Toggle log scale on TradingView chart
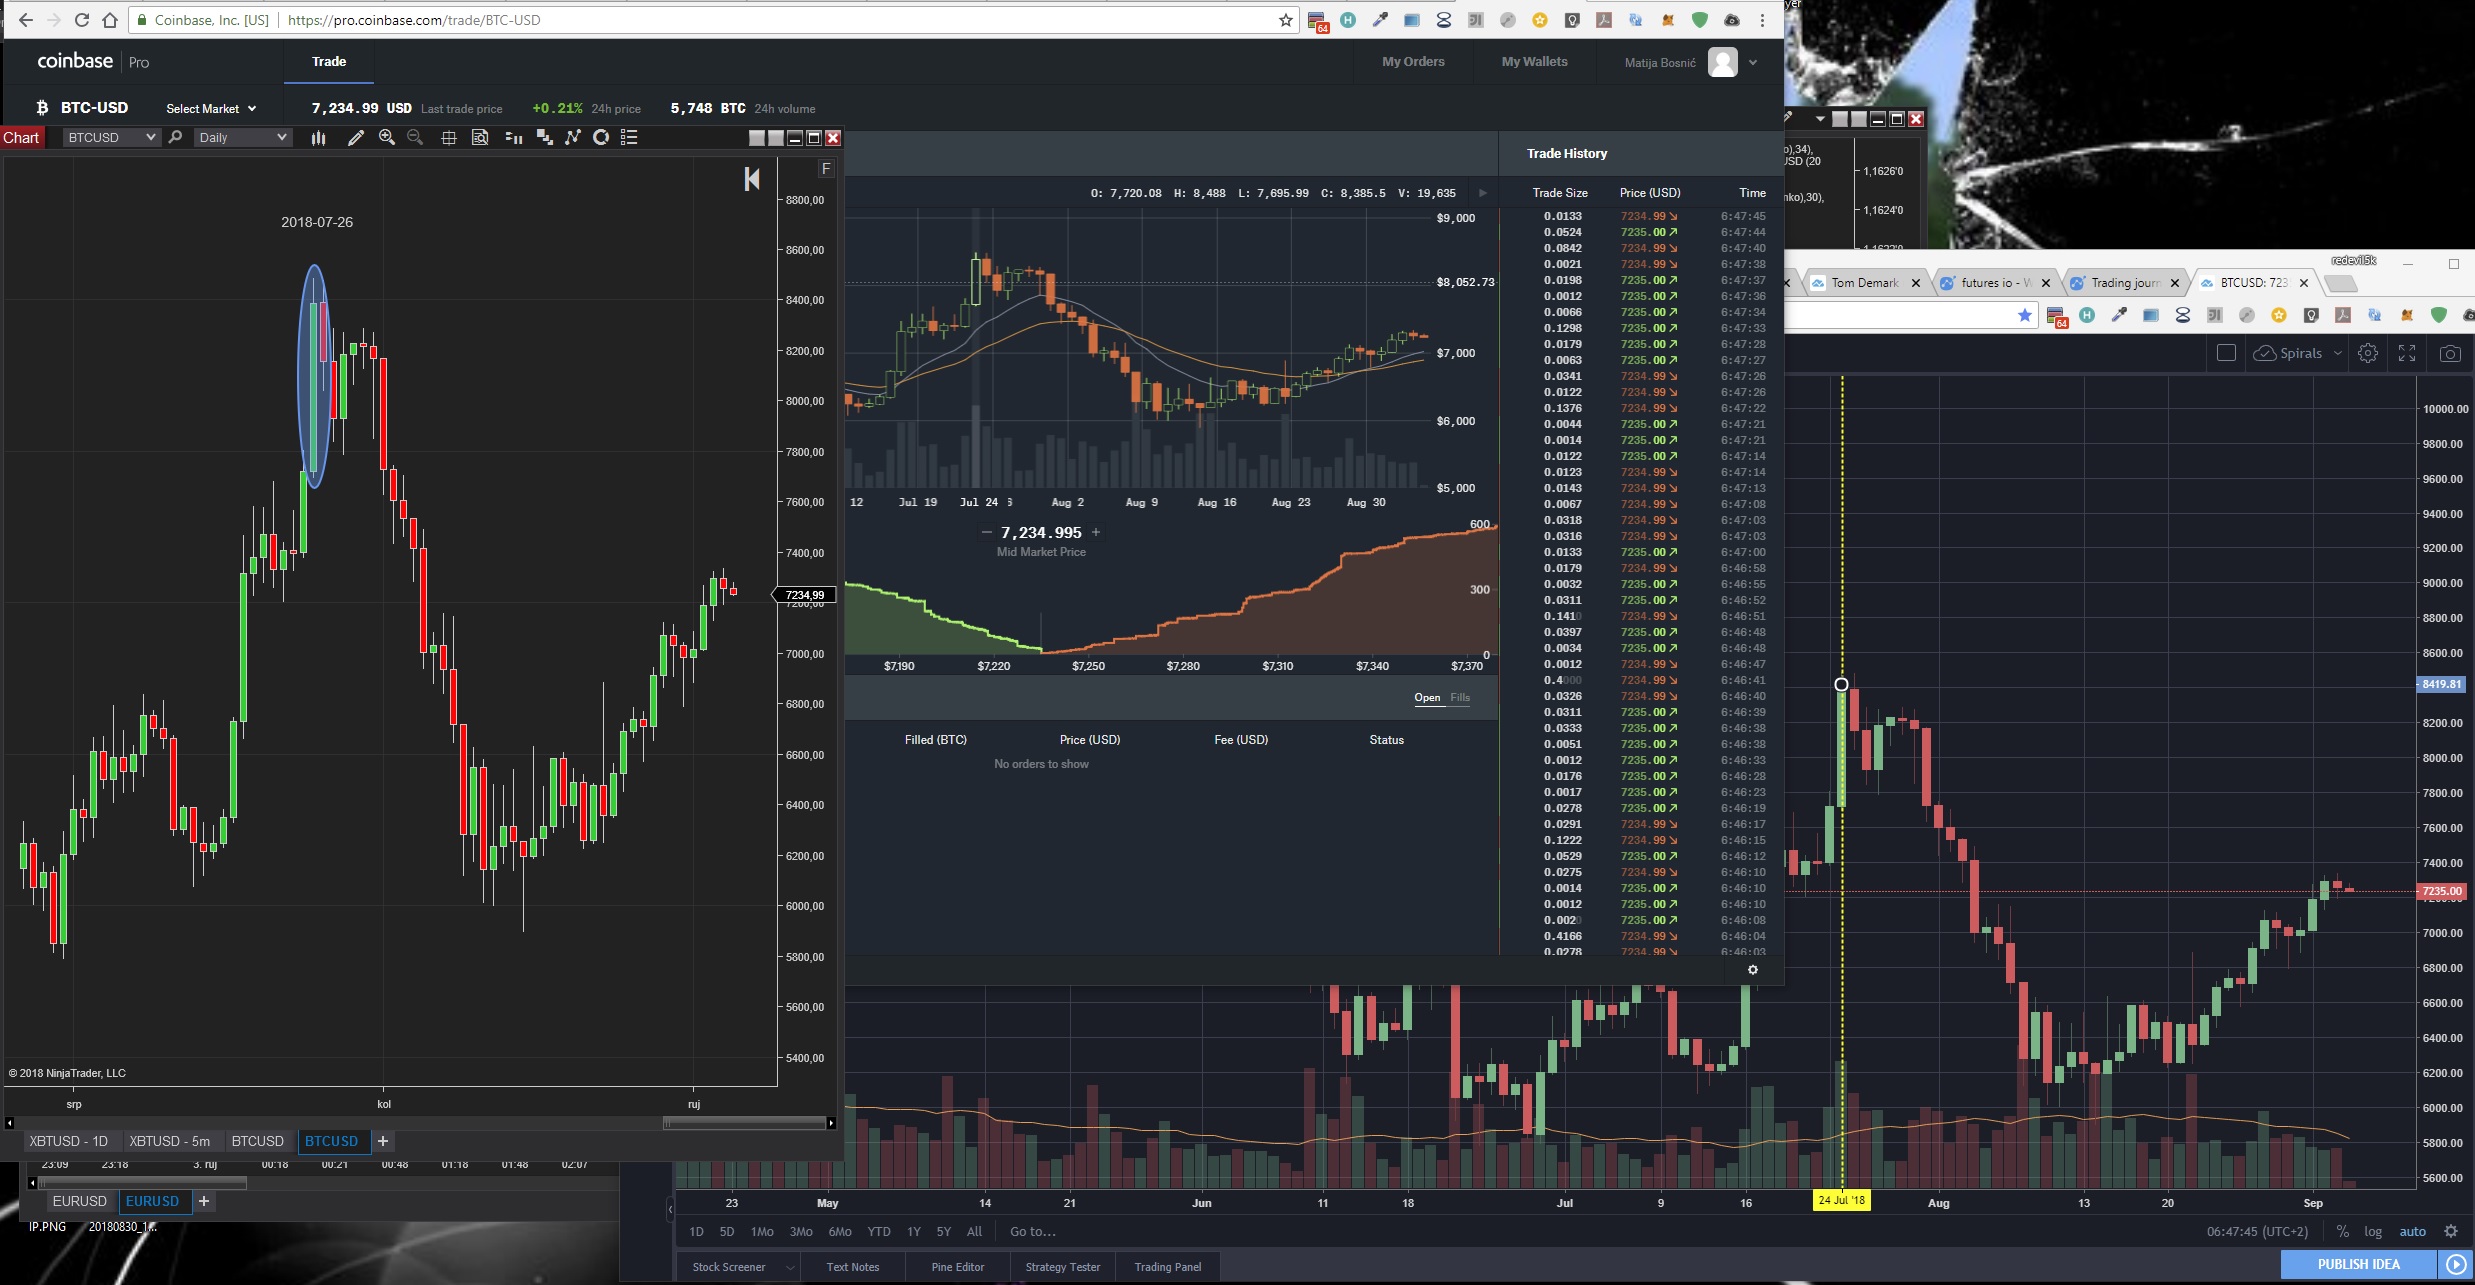 pos(2372,1232)
